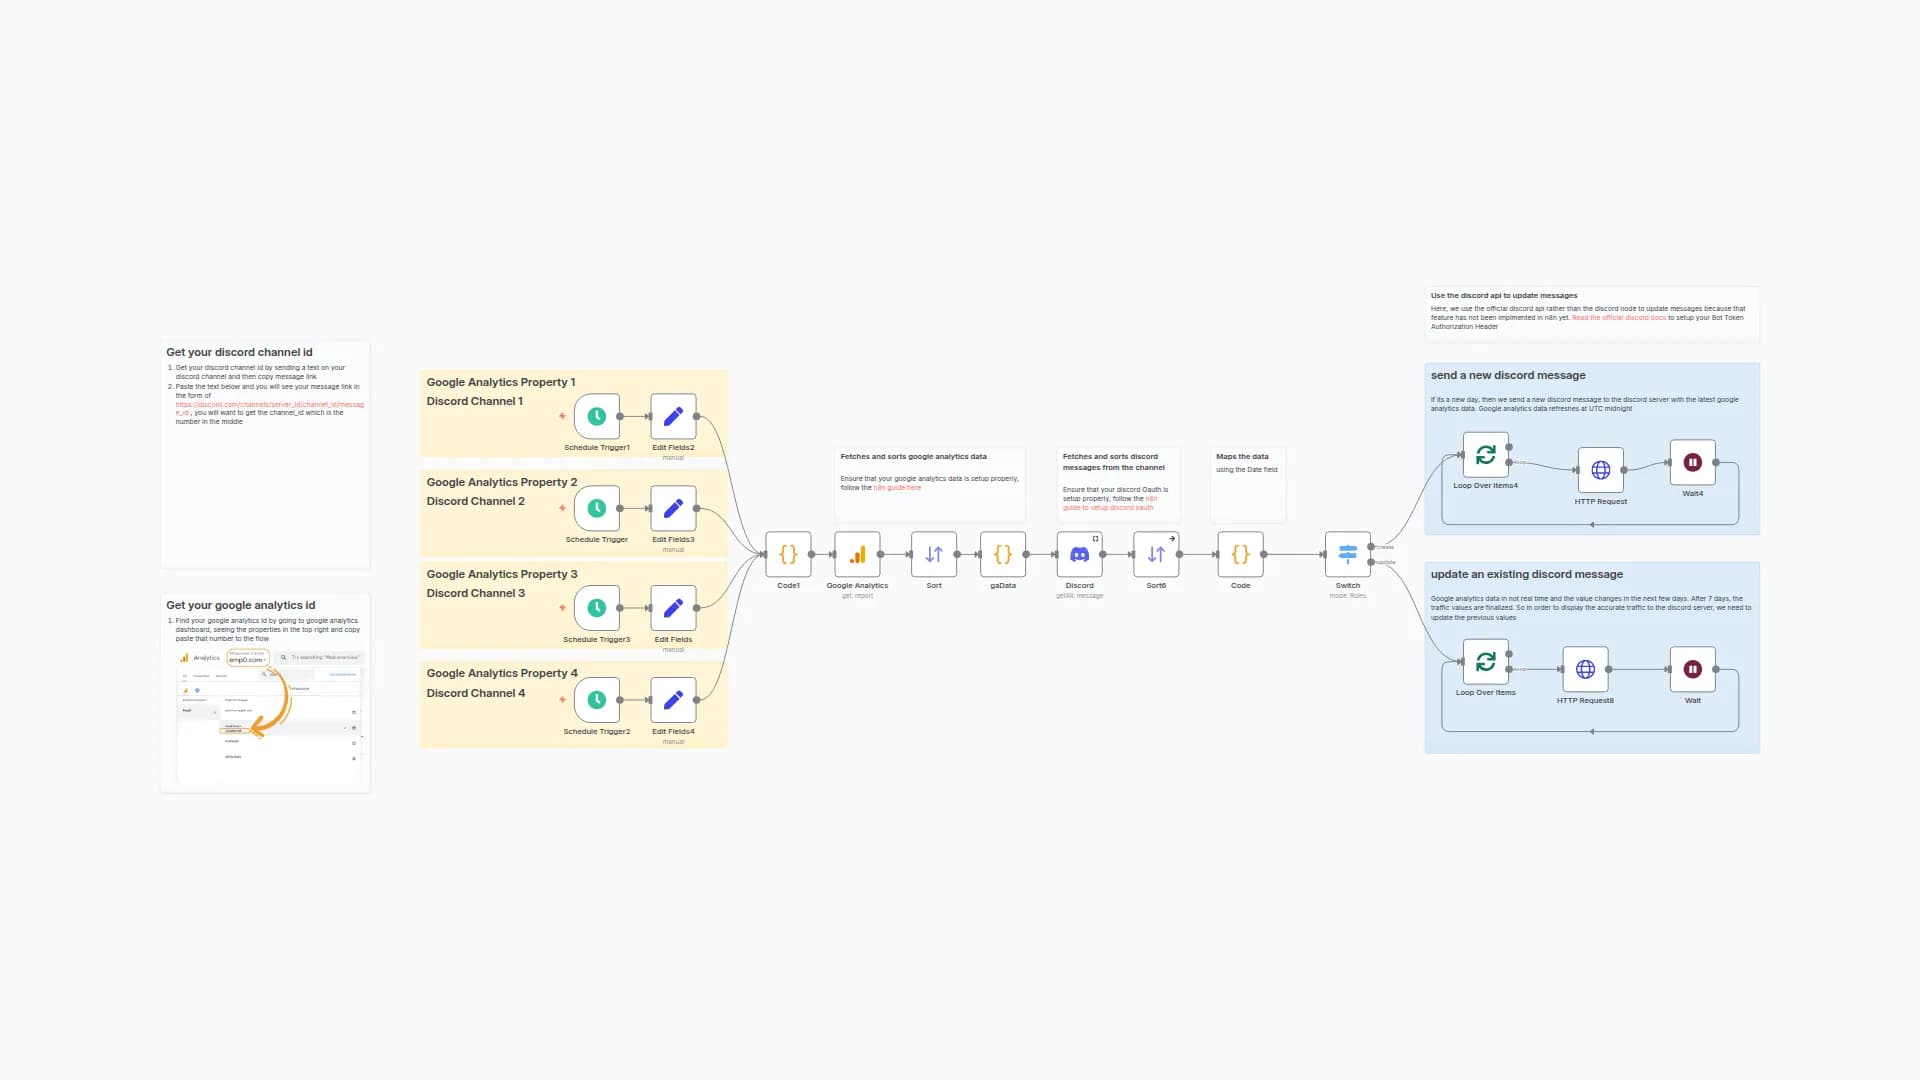Open the Switch node with mode Rules
Viewport: 1920px width, 1080px height.
[1347, 554]
